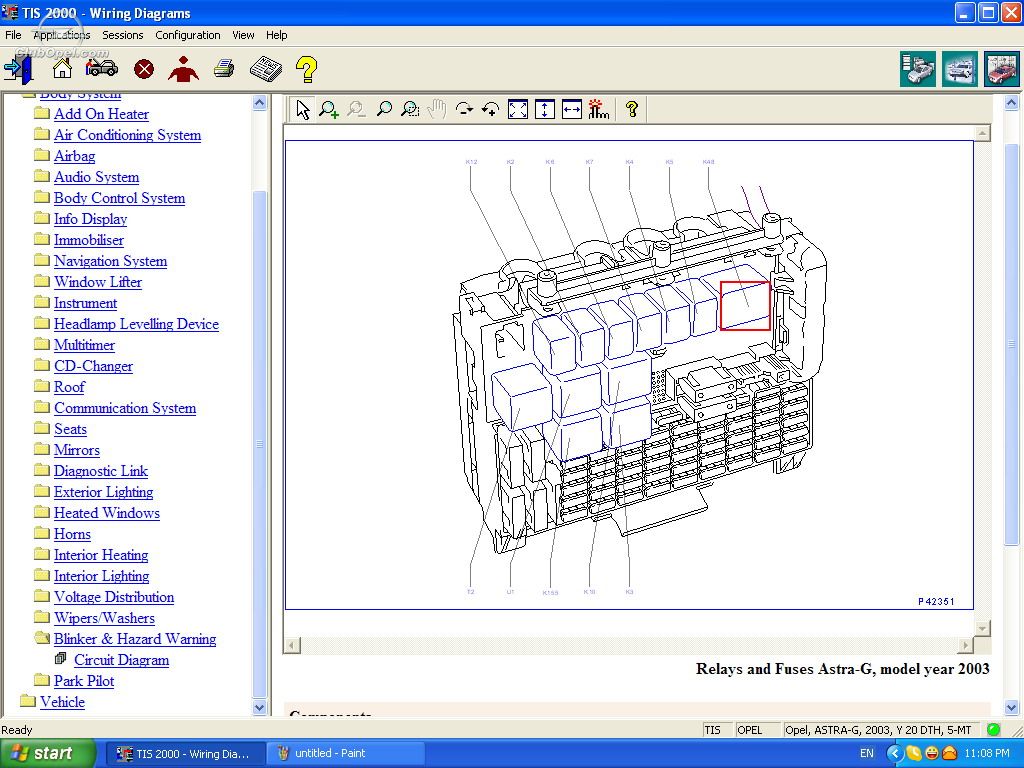Open first car application icon at top right
This screenshot has width=1024, height=768.
point(918,69)
